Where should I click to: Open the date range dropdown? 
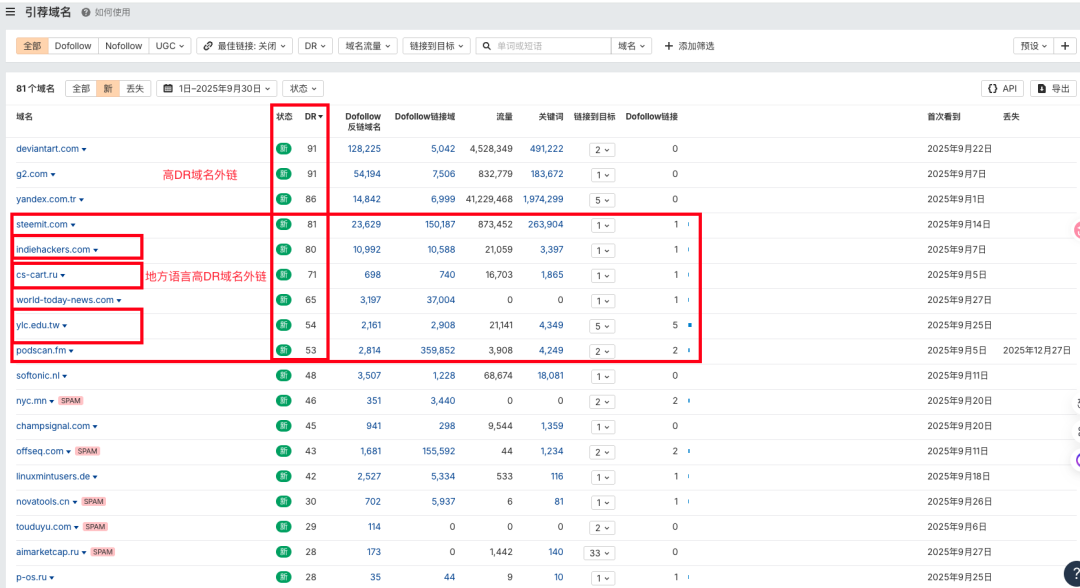pyautogui.click(x=217, y=89)
